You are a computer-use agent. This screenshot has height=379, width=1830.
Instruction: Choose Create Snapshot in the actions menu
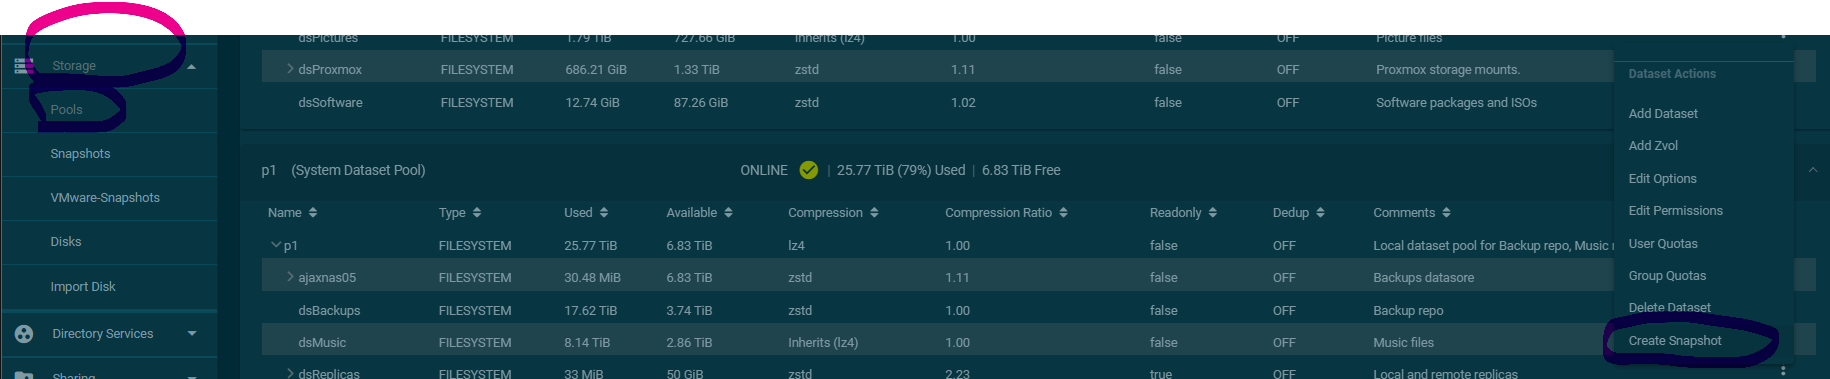point(1675,341)
